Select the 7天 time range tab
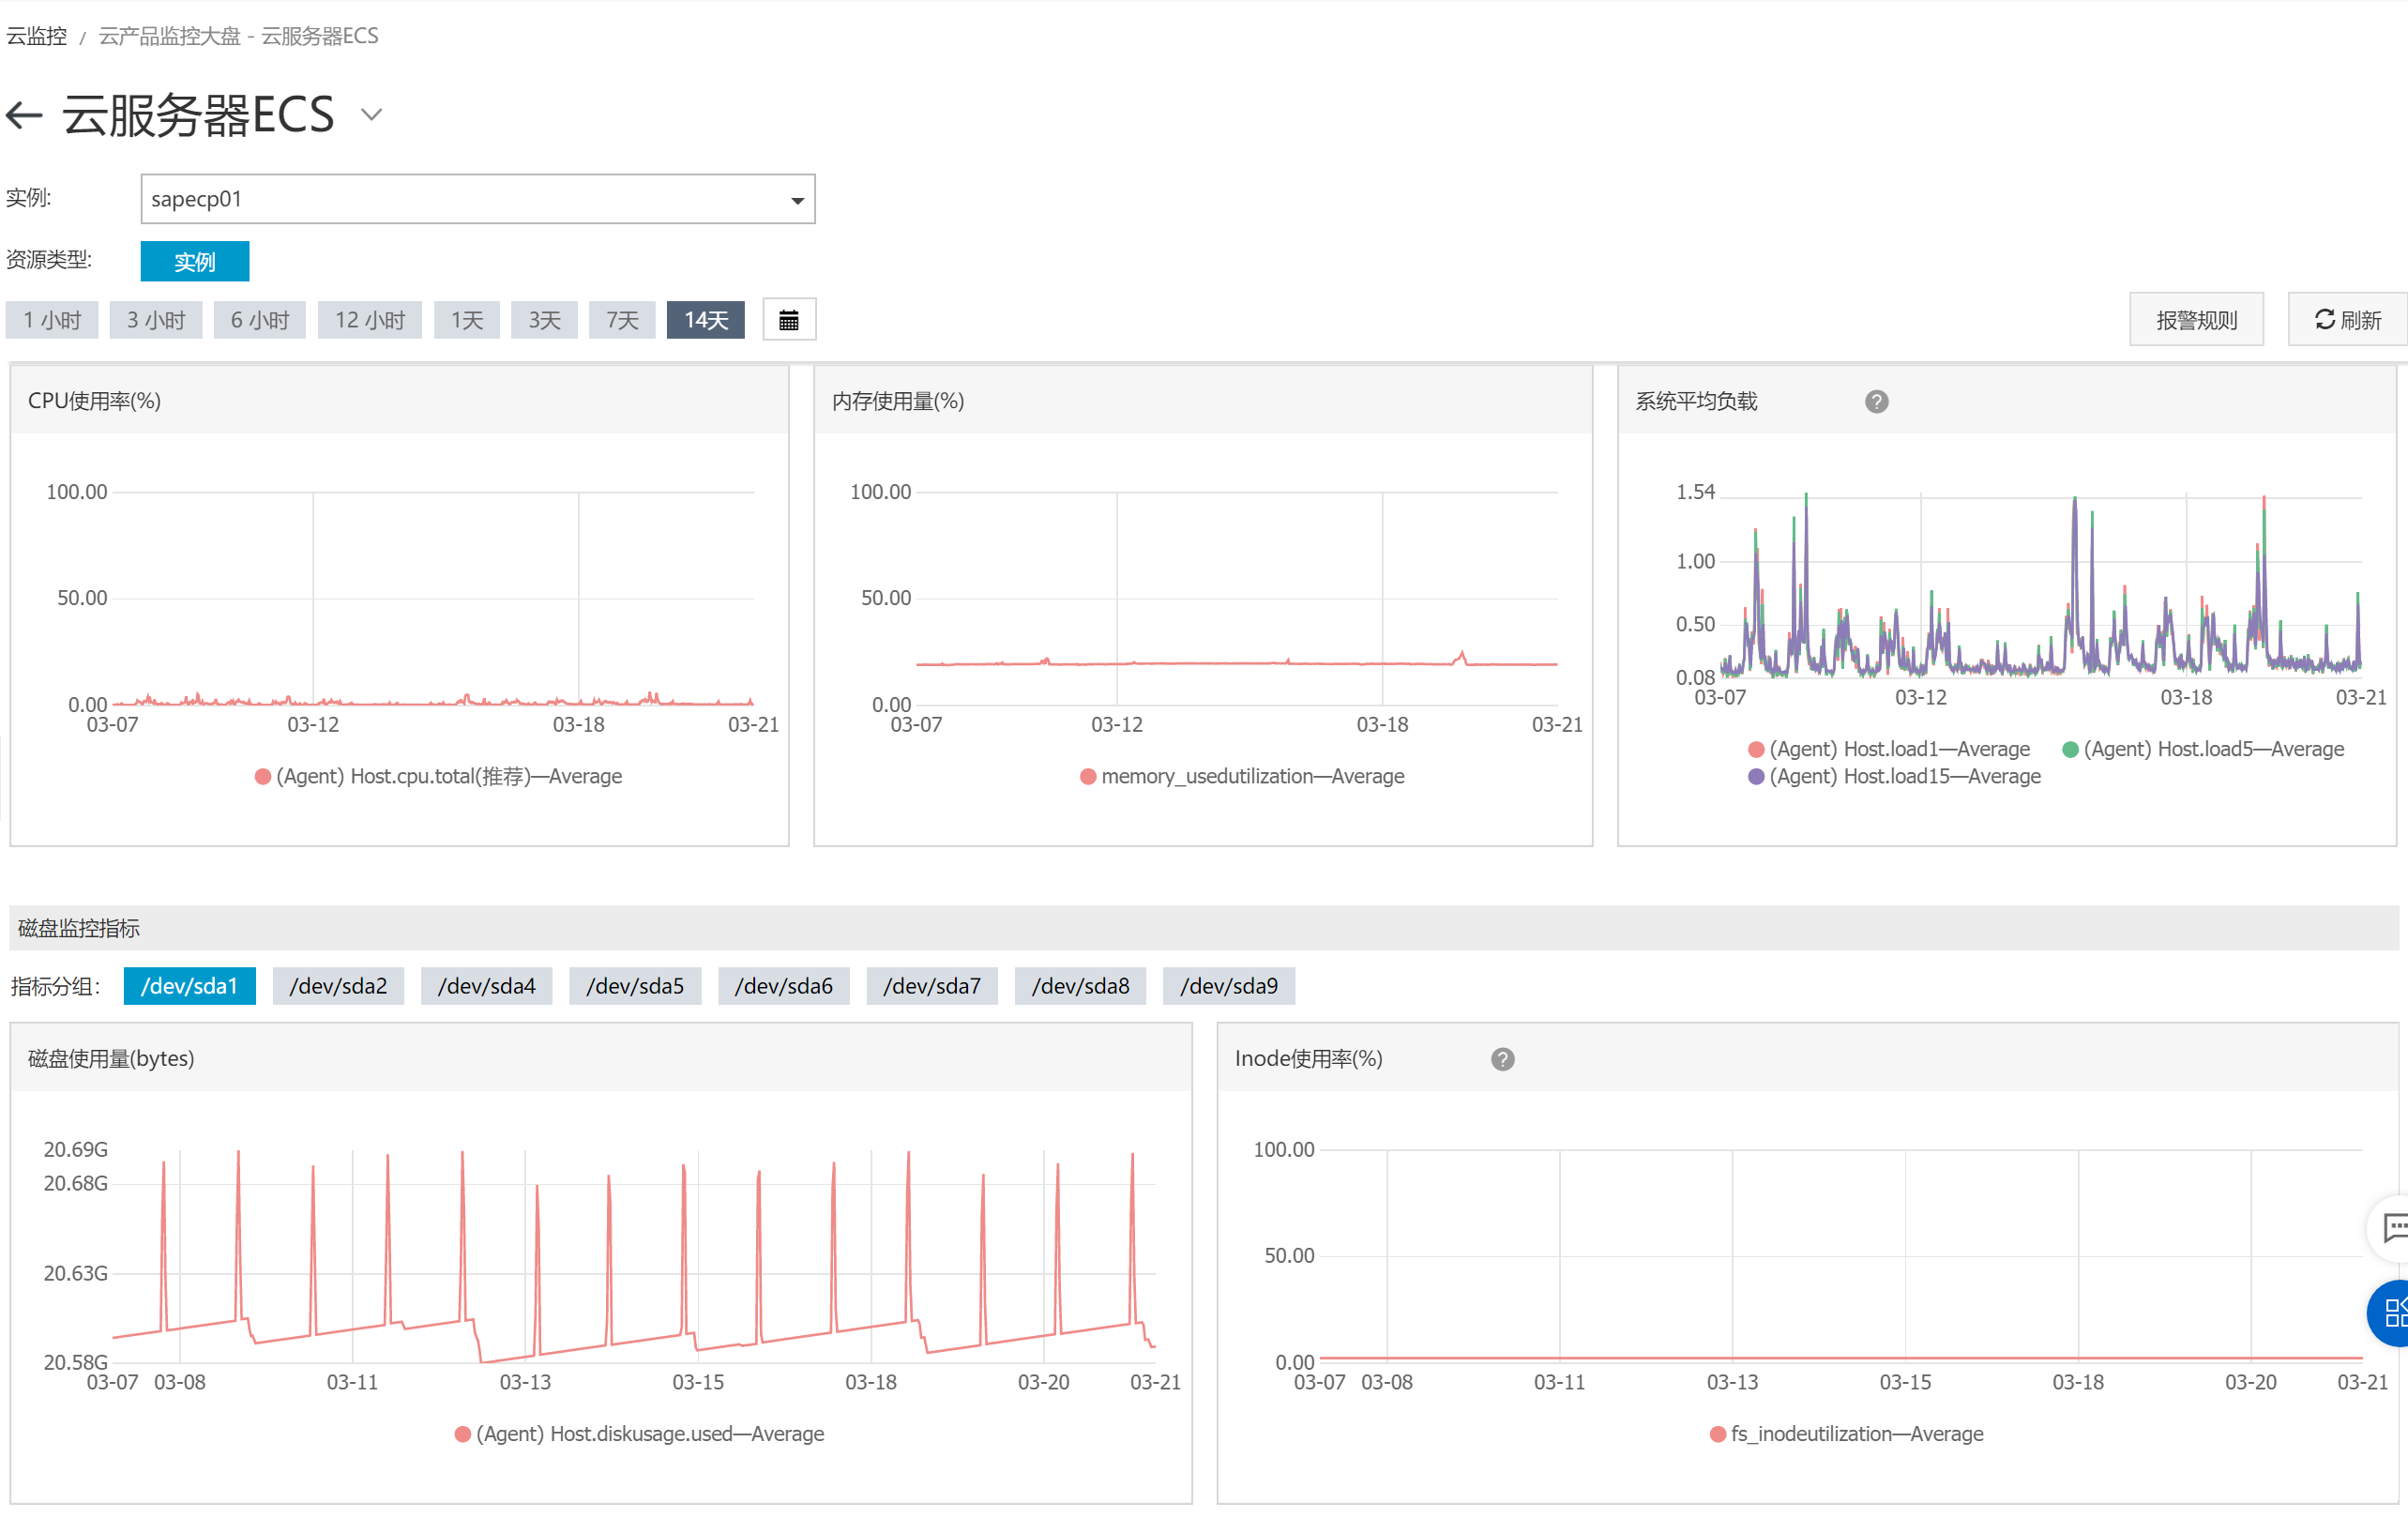 621,320
